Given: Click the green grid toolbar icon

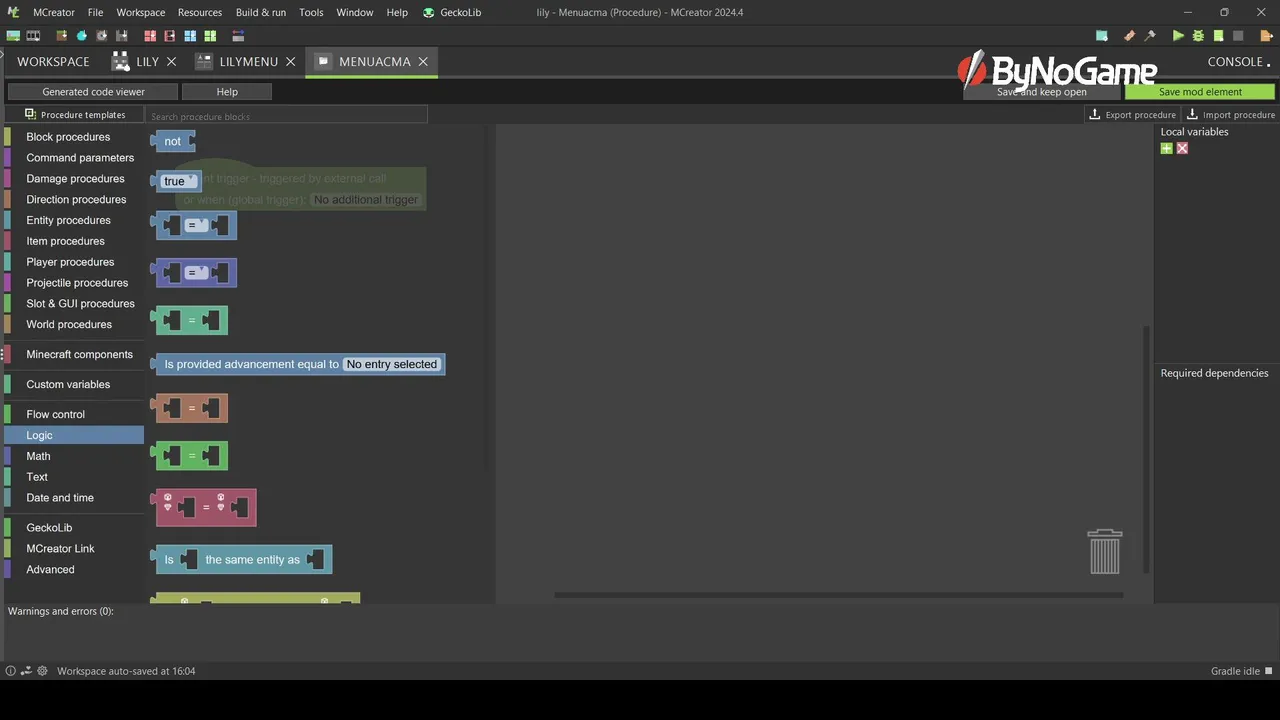Looking at the screenshot, I should click(x=210, y=36).
